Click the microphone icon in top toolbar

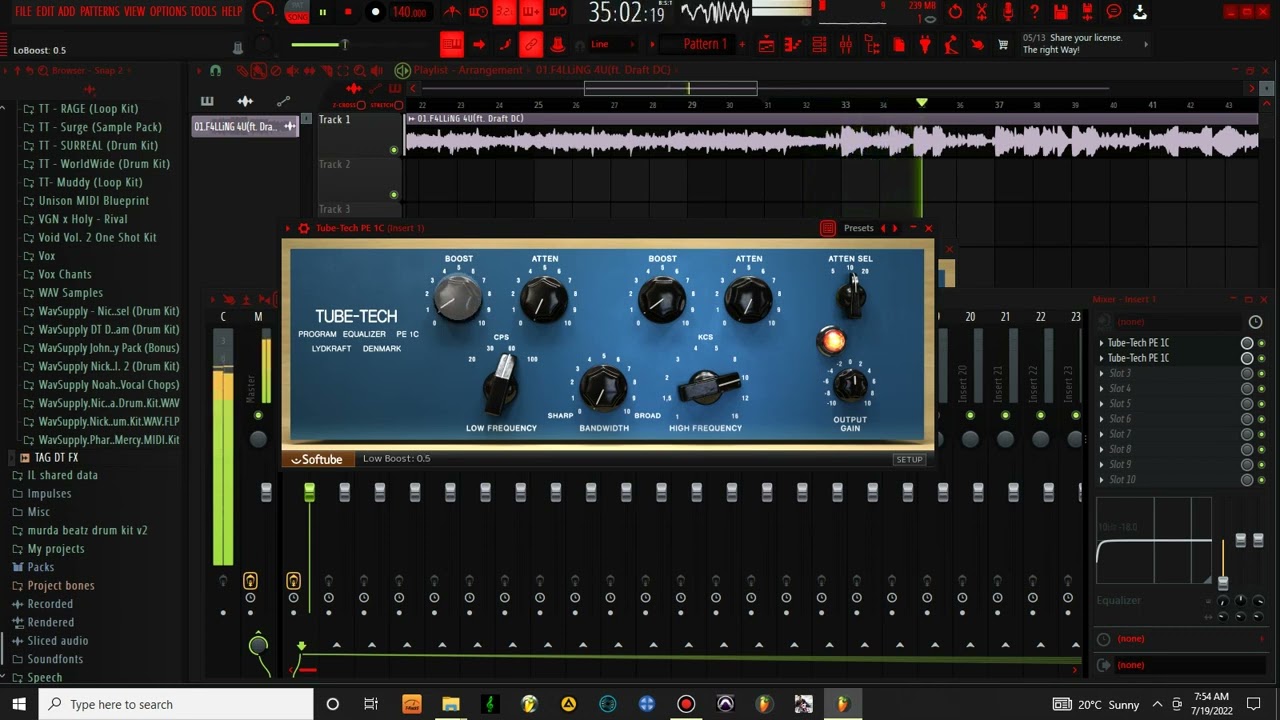pyautogui.click(x=1008, y=12)
